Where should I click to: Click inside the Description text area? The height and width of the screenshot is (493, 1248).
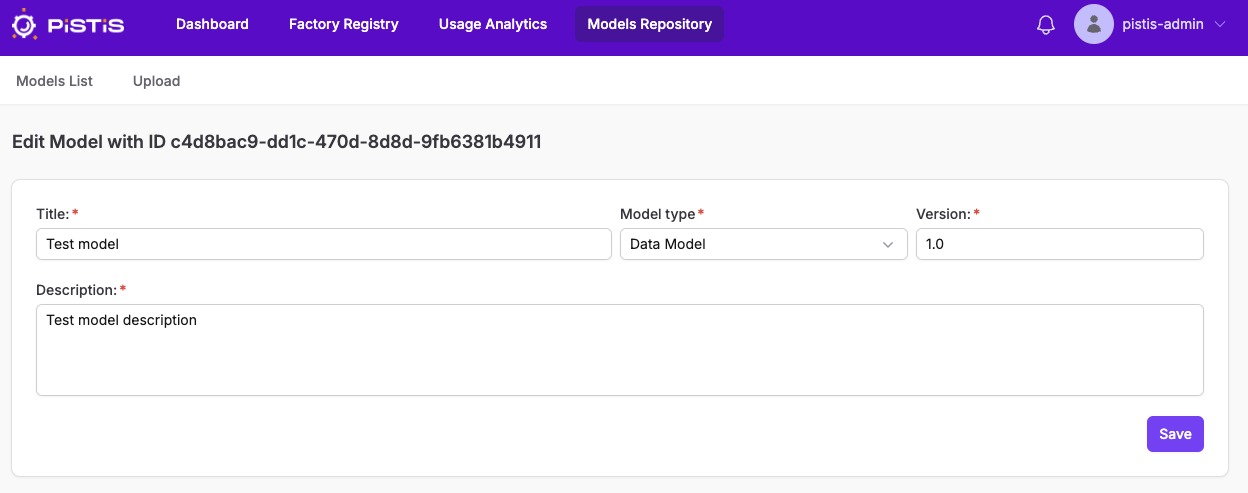(620, 350)
